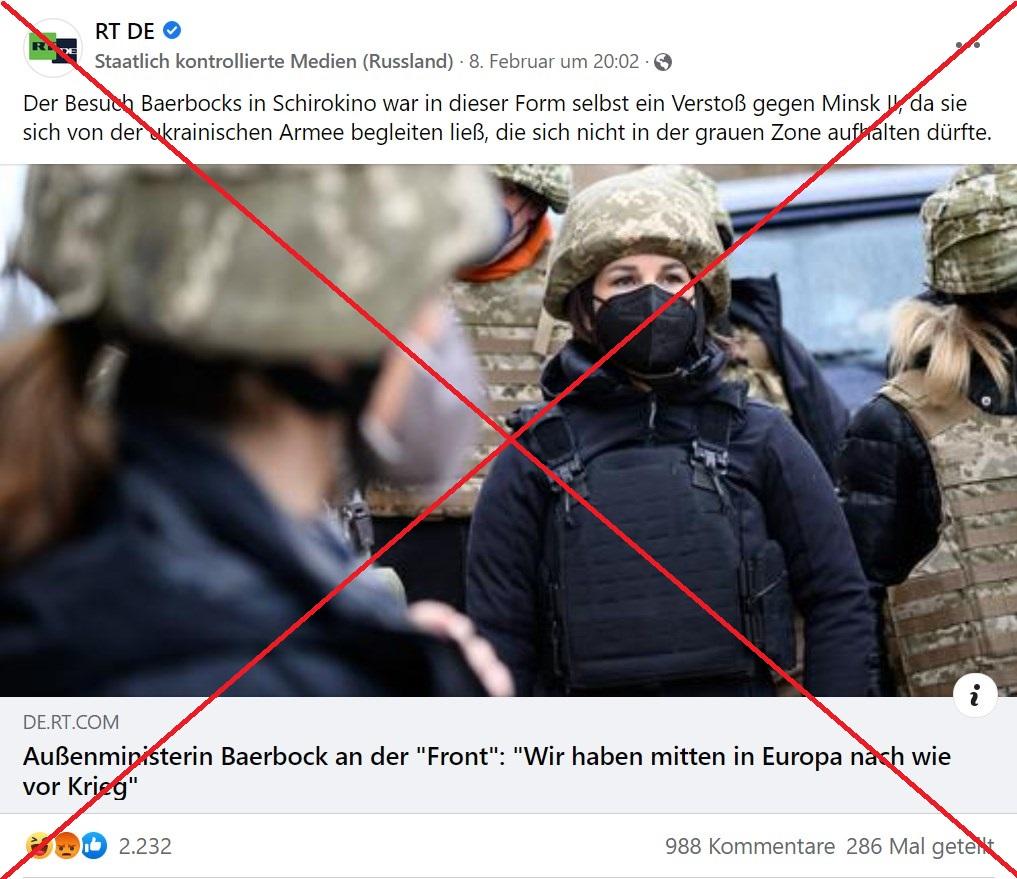The height and width of the screenshot is (879, 1017).
Task: Click the post text about Baerbocks Besuch in Schirokino
Action: tap(507, 117)
